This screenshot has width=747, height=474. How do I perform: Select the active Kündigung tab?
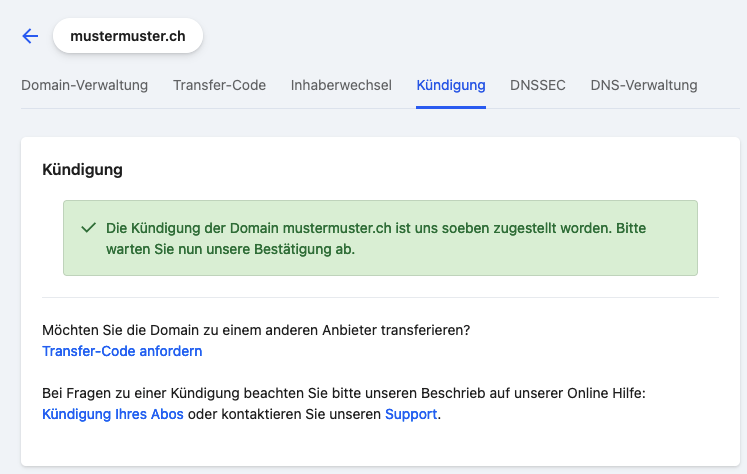[451, 85]
